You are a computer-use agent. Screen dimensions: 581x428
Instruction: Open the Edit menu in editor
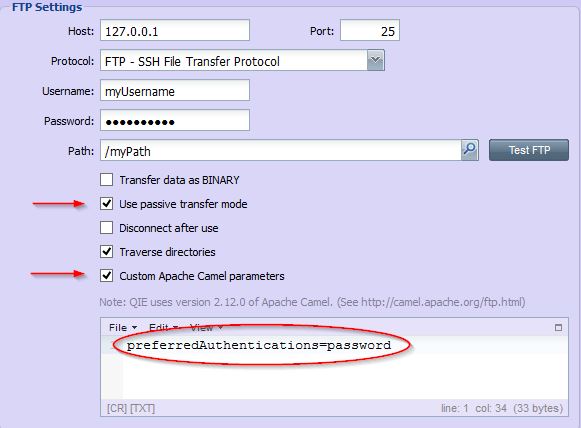[x=163, y=328]
